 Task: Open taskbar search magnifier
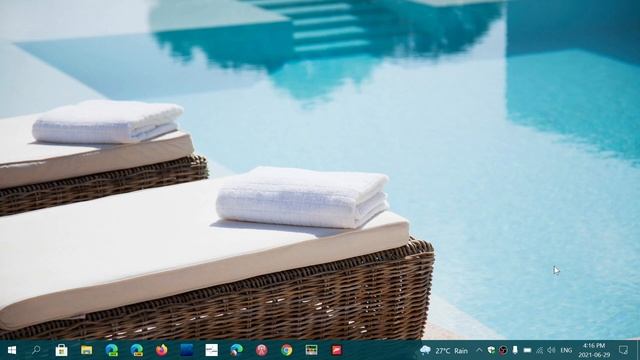(x=36, y=350)
